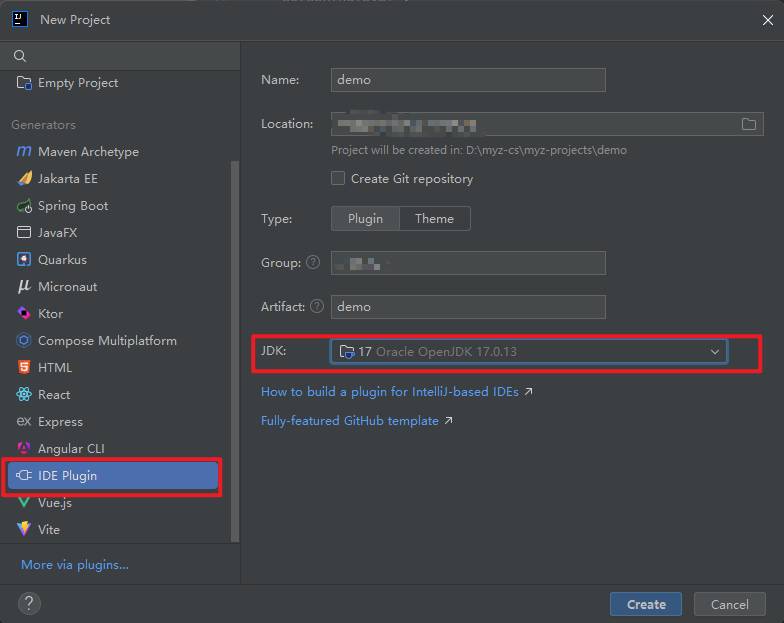784x623 pixels.
Task: Click the Maven Archetype icon
Action: [x=24, y=151]
